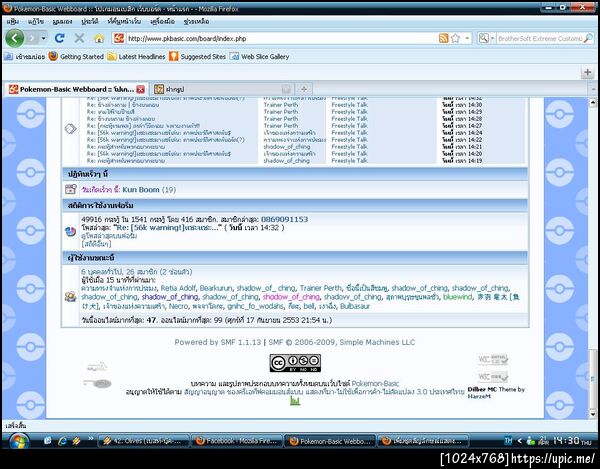Open the second menu bar item
Image resolution: width=600 pixels, height=469 pixels.
click(36, 21)
